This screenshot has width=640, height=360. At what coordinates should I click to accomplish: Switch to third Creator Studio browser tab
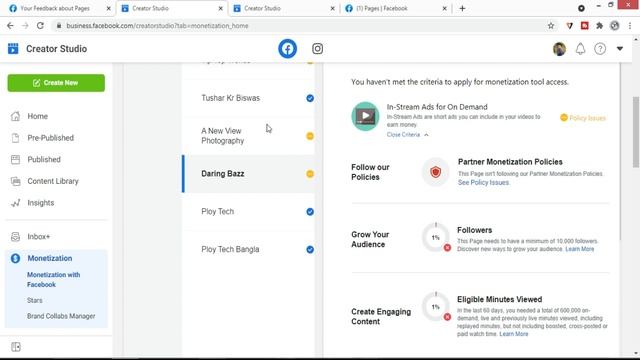pyautogui.click(x=284, y=8)
